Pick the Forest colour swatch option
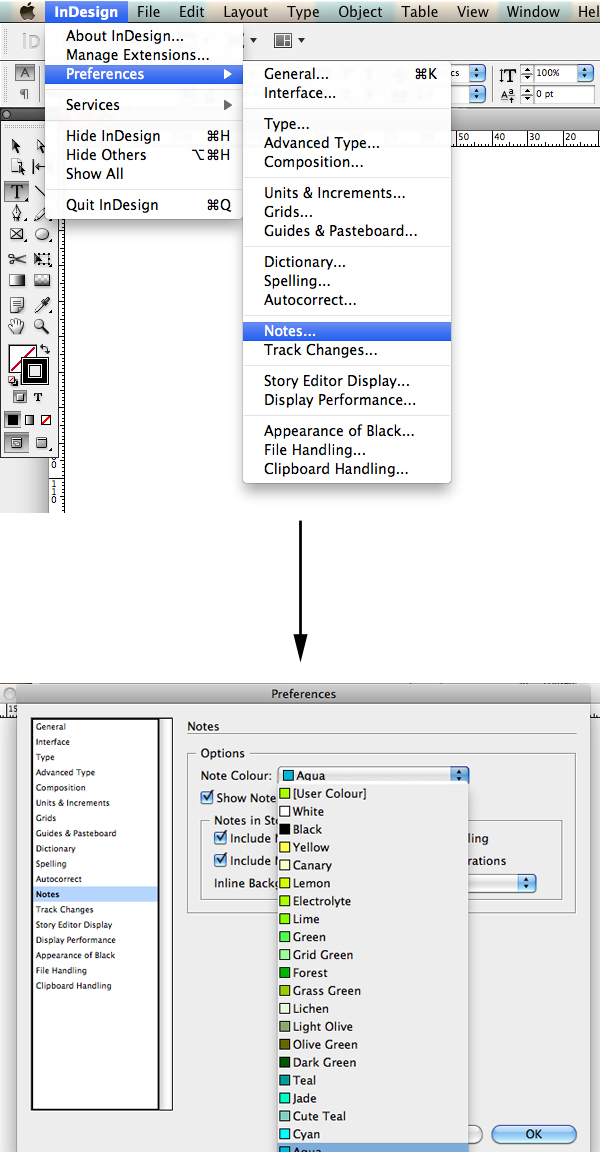The image size is (600, 1152). point(372,973)
